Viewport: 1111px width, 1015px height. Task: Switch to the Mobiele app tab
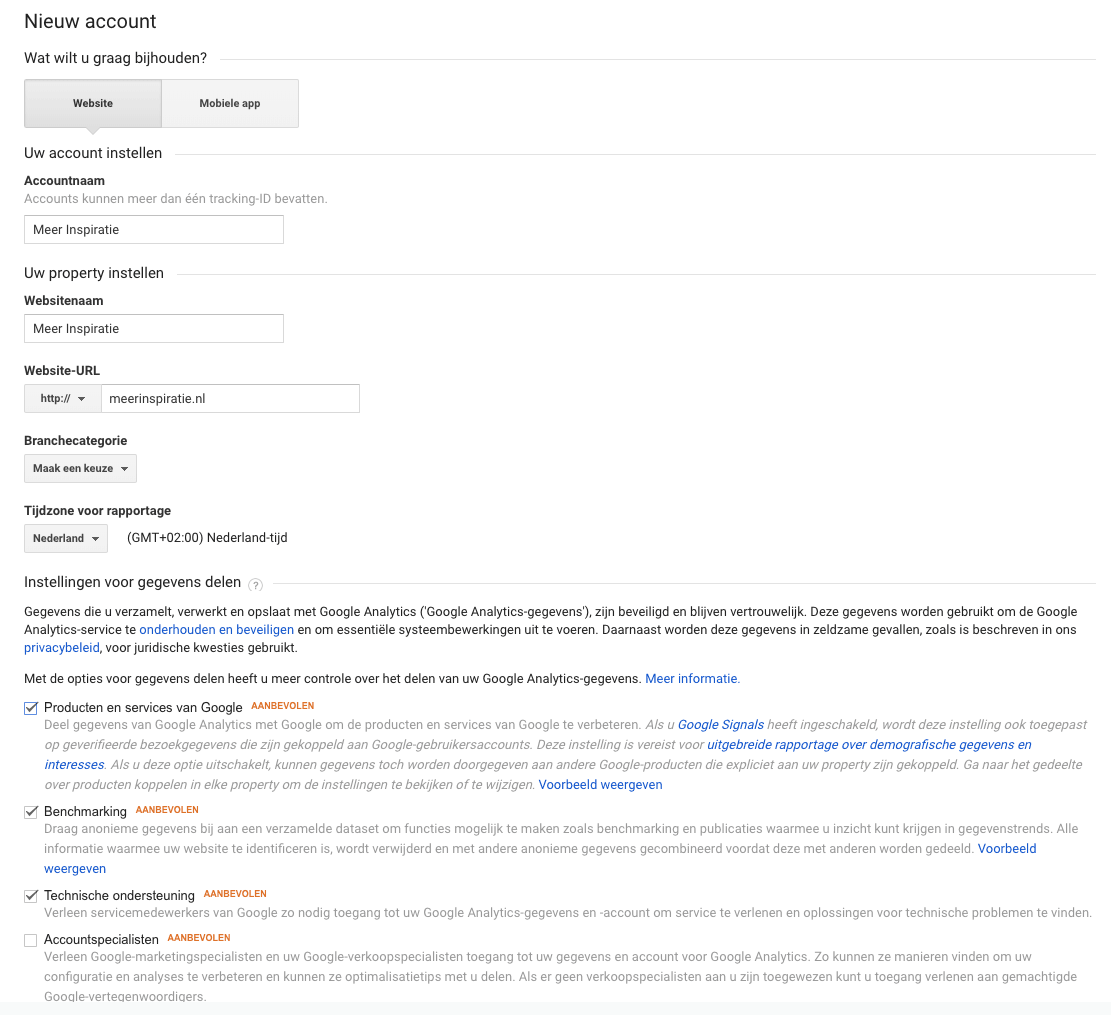tap(229, 103)
